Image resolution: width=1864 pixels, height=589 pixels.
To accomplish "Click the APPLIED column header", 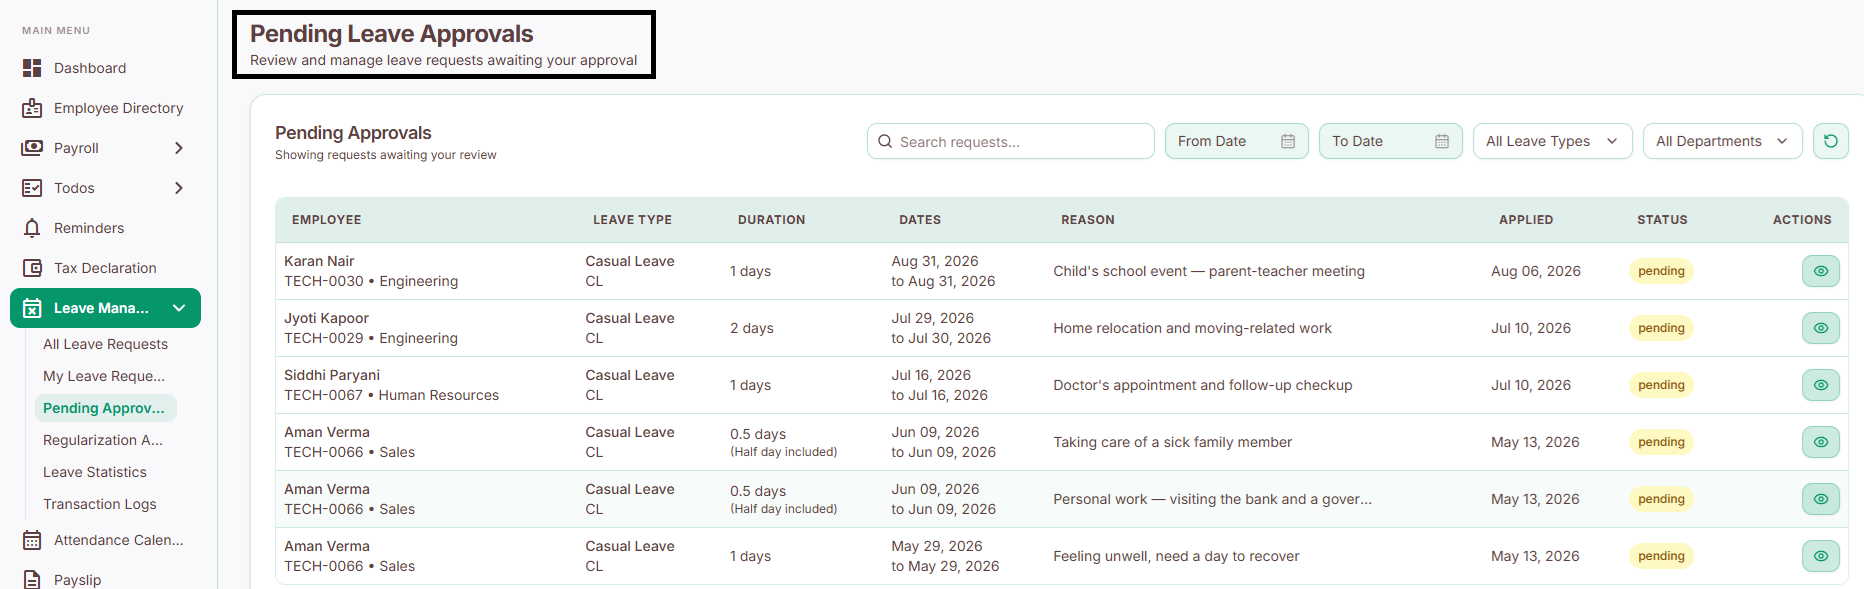I will pyautogui.click(x=1526, y=220).
